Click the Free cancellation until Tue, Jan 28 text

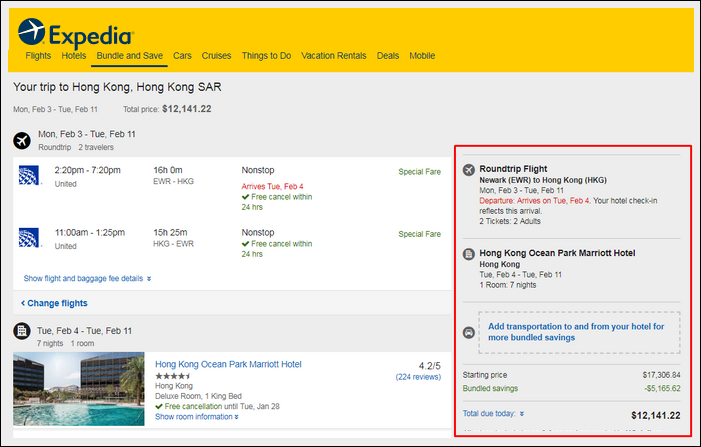[x=217, y=406]
